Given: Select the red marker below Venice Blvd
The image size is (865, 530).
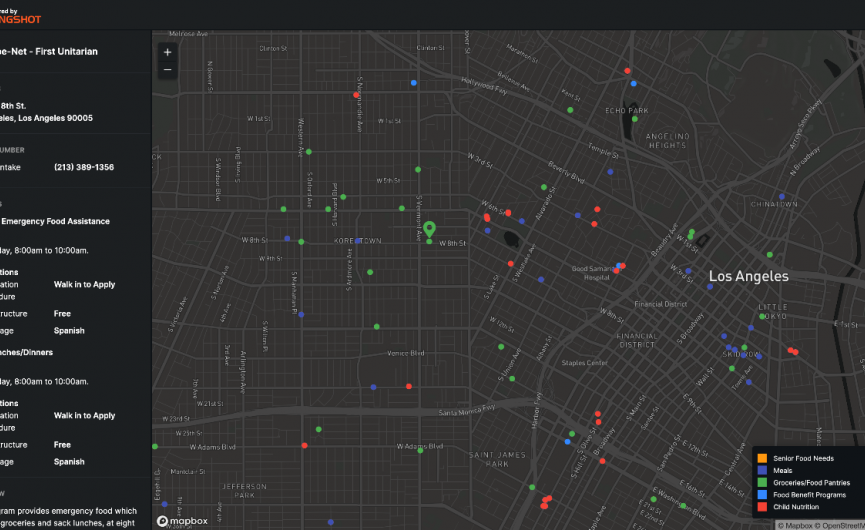Looking at the screenshot, I should 409,387.
